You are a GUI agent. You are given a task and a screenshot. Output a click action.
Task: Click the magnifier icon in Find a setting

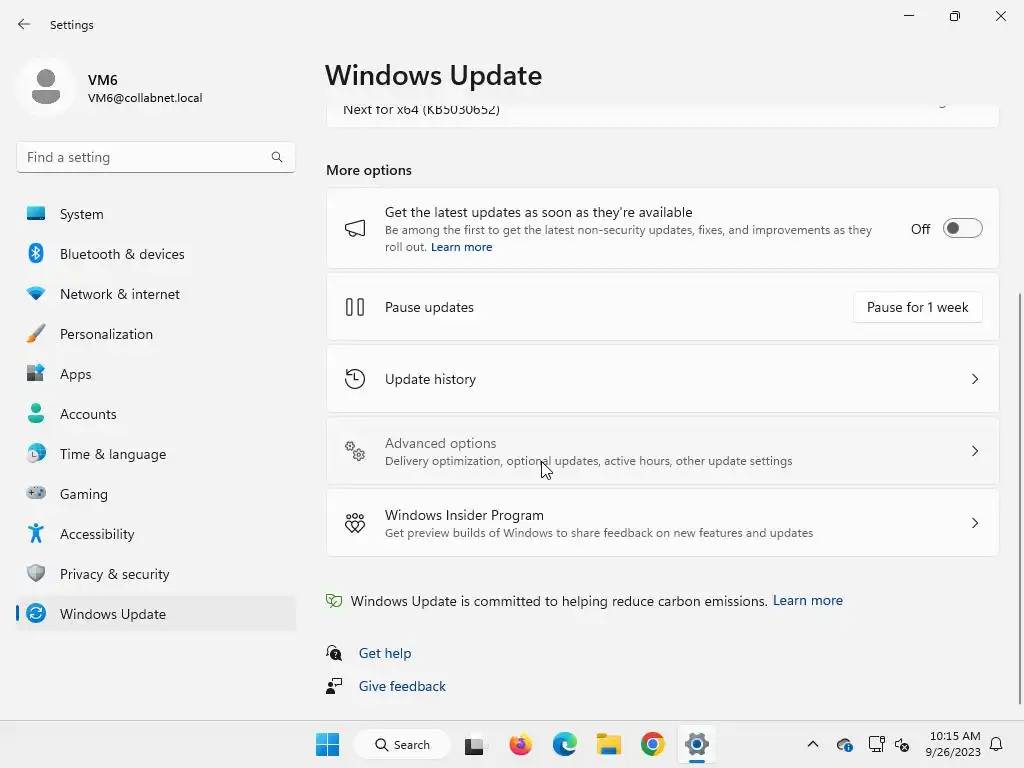(277, 157)
